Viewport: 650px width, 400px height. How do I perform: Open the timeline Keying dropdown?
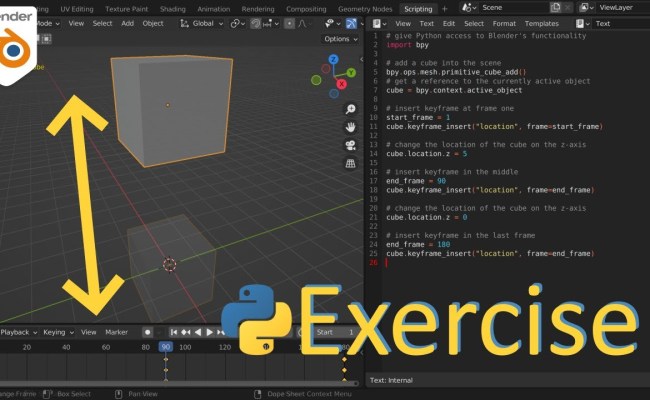point(58,332)
